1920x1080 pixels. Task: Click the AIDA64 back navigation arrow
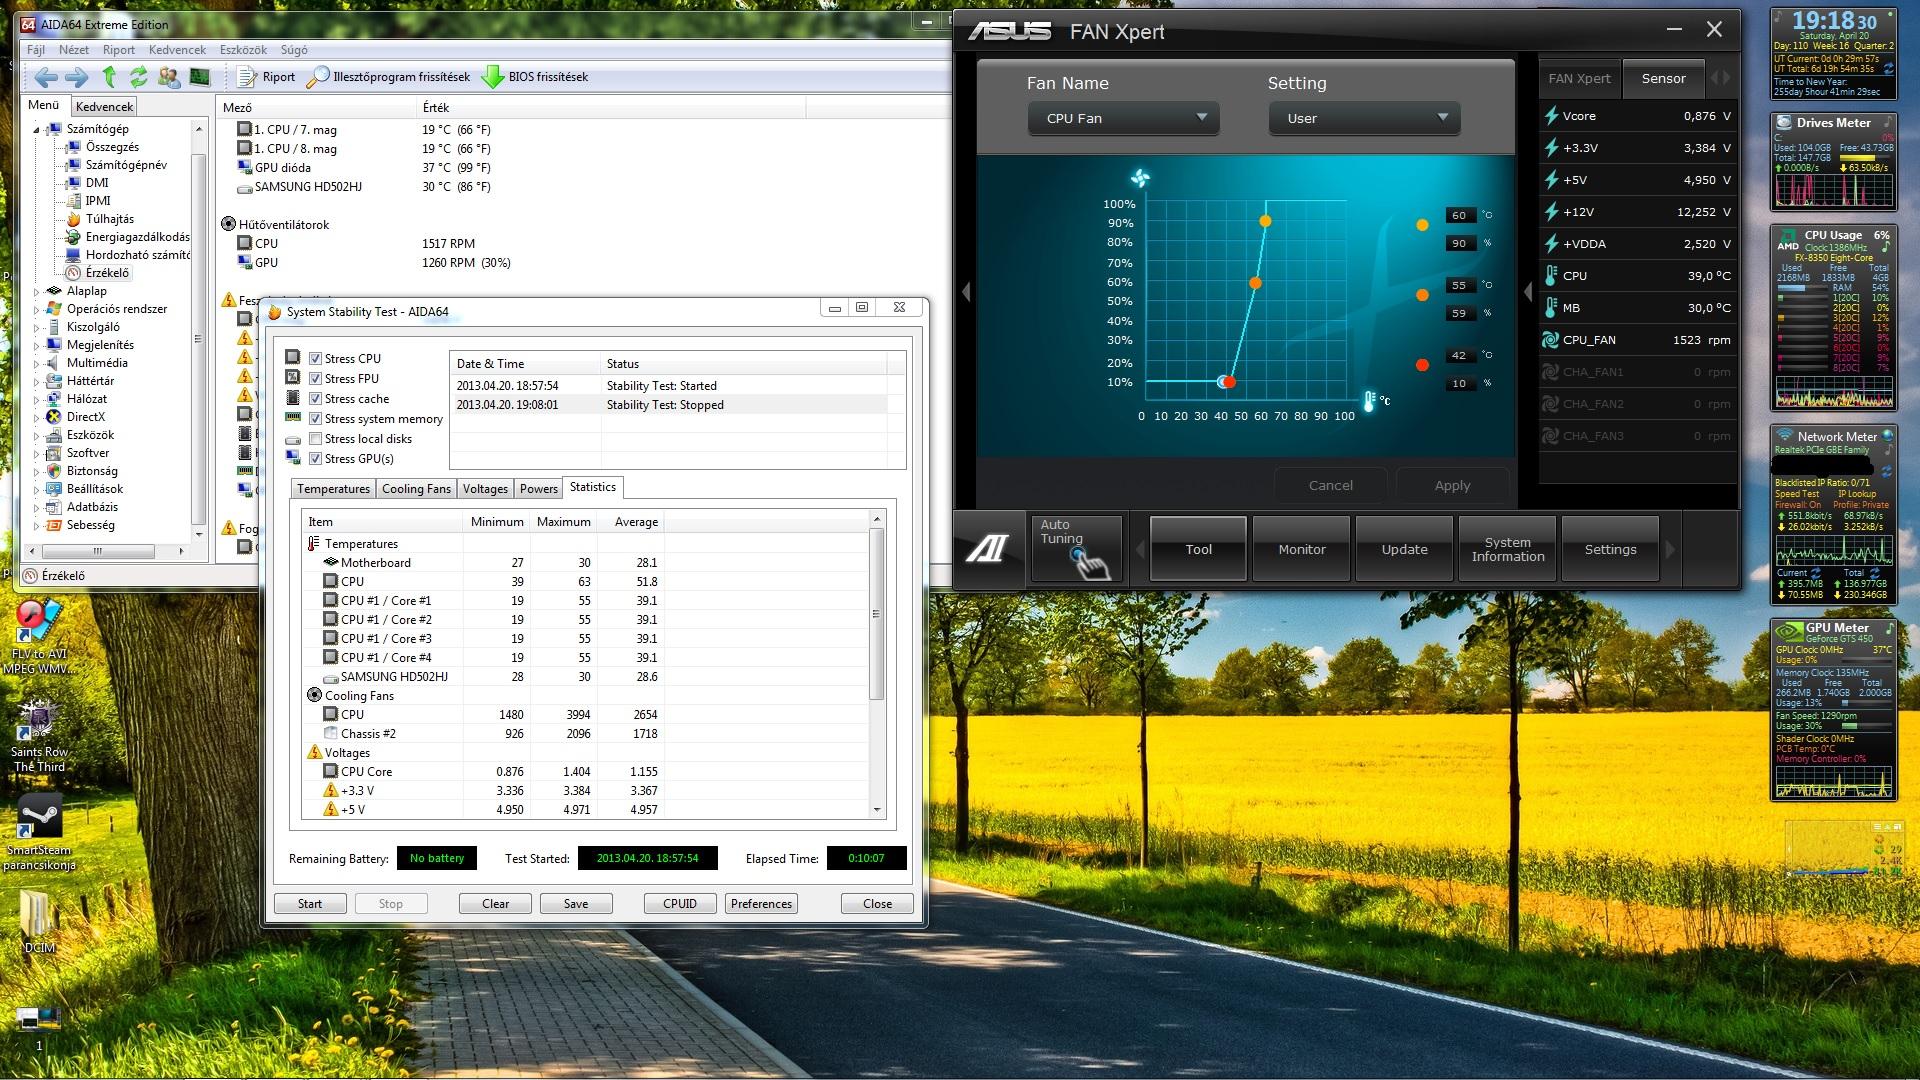click(x=45, y=77)
